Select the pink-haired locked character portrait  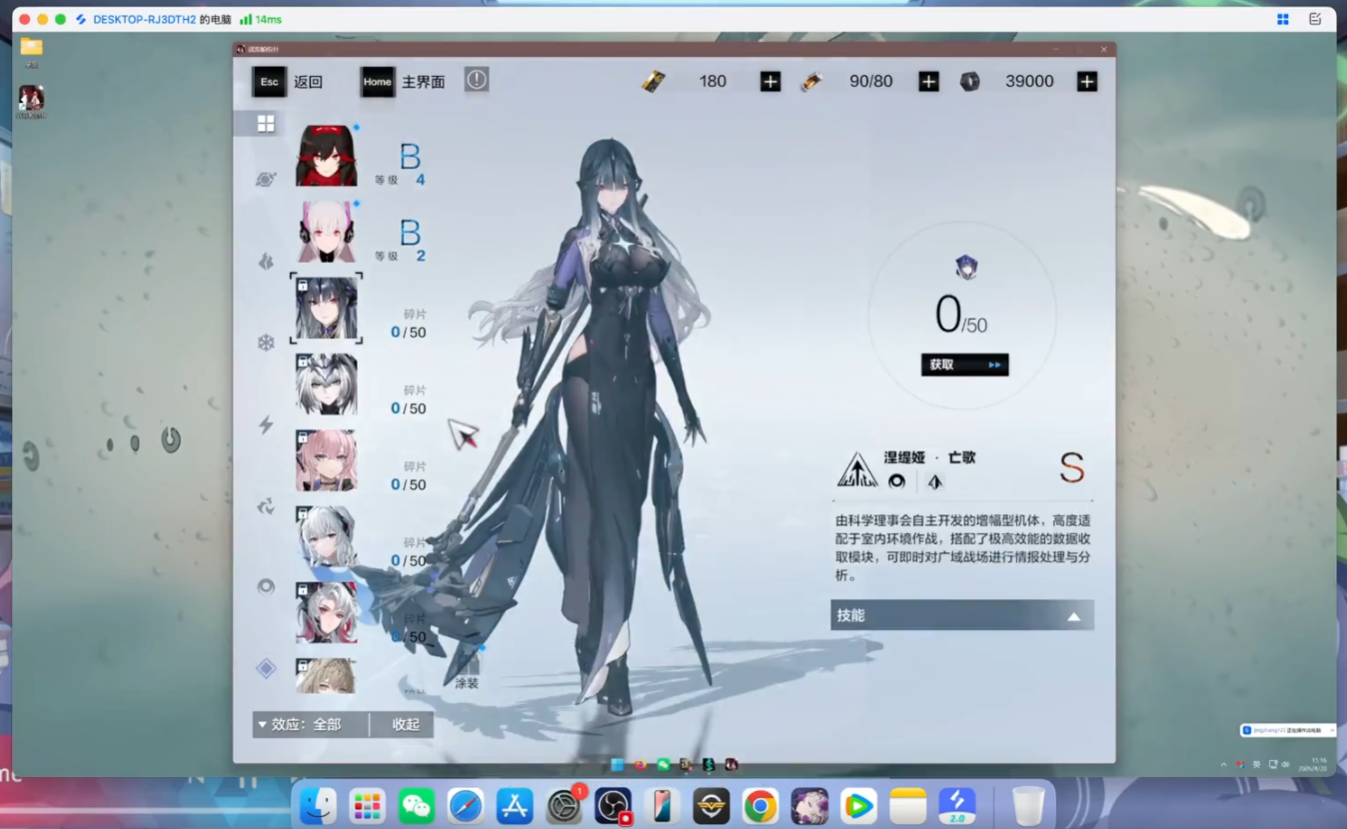pos(326,461)
